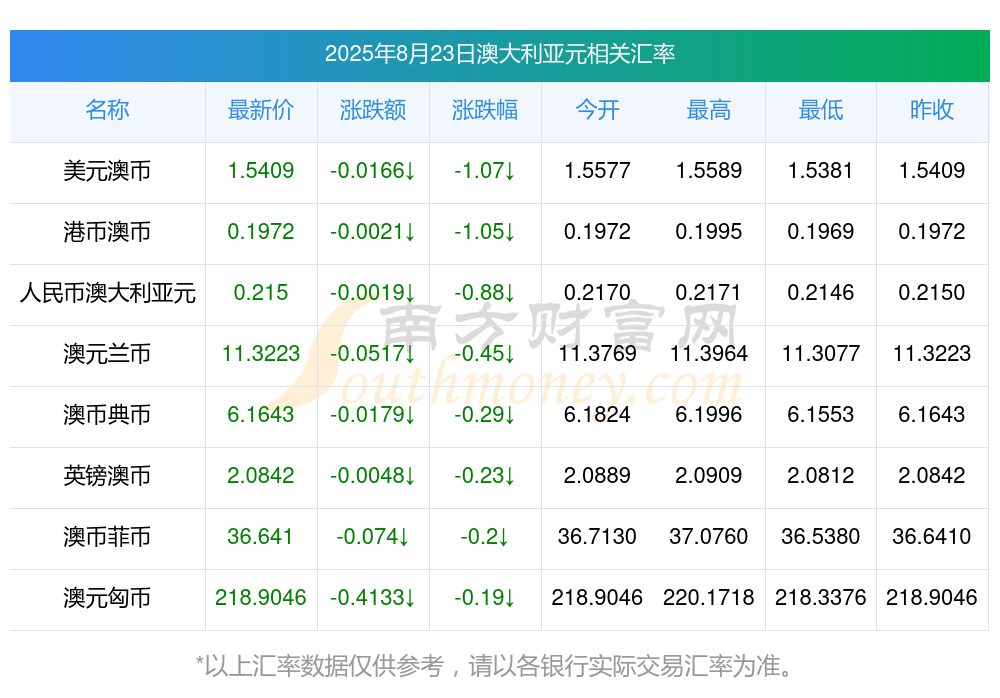Click the 最低 column header
This screenshot has width=1000, height=698.
tap(821, 110)
